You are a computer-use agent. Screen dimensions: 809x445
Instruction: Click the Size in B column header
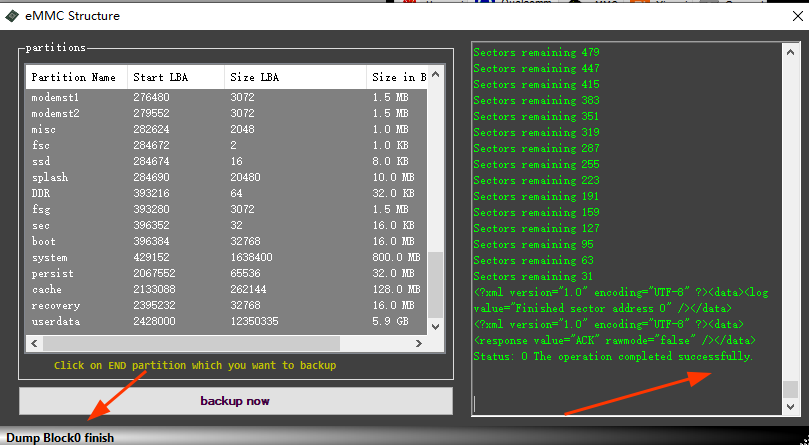pyautogui.click(x=397, y=77)
